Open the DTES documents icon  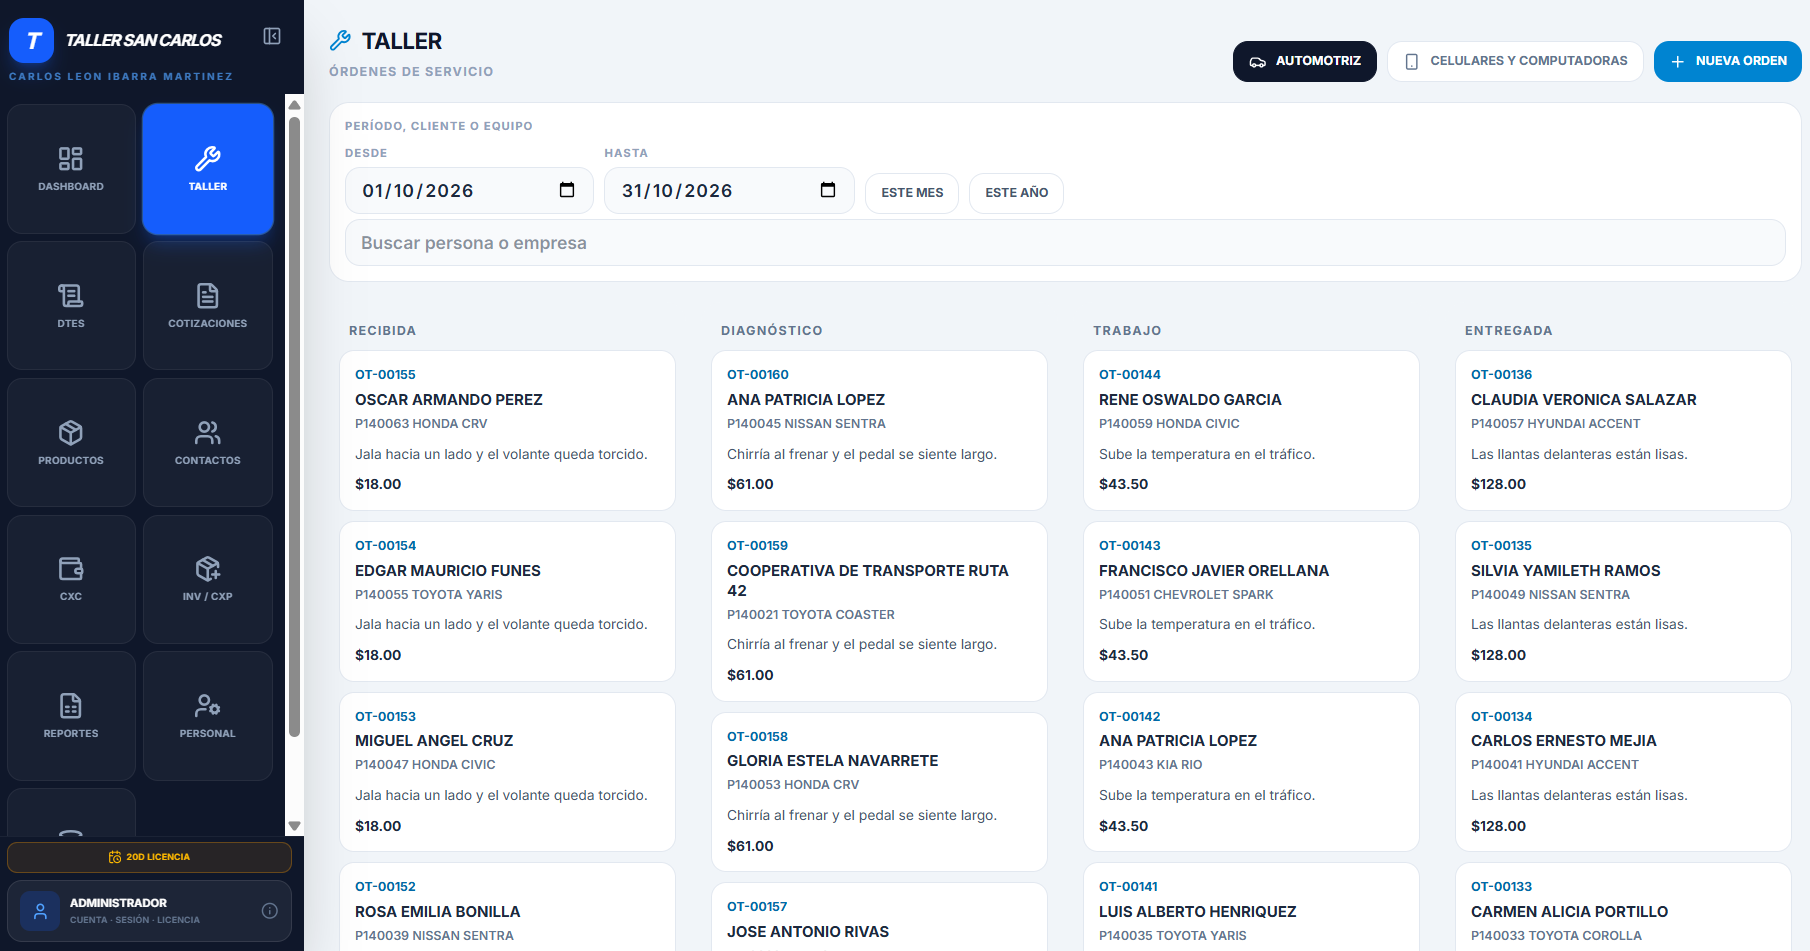coord(71,296)
